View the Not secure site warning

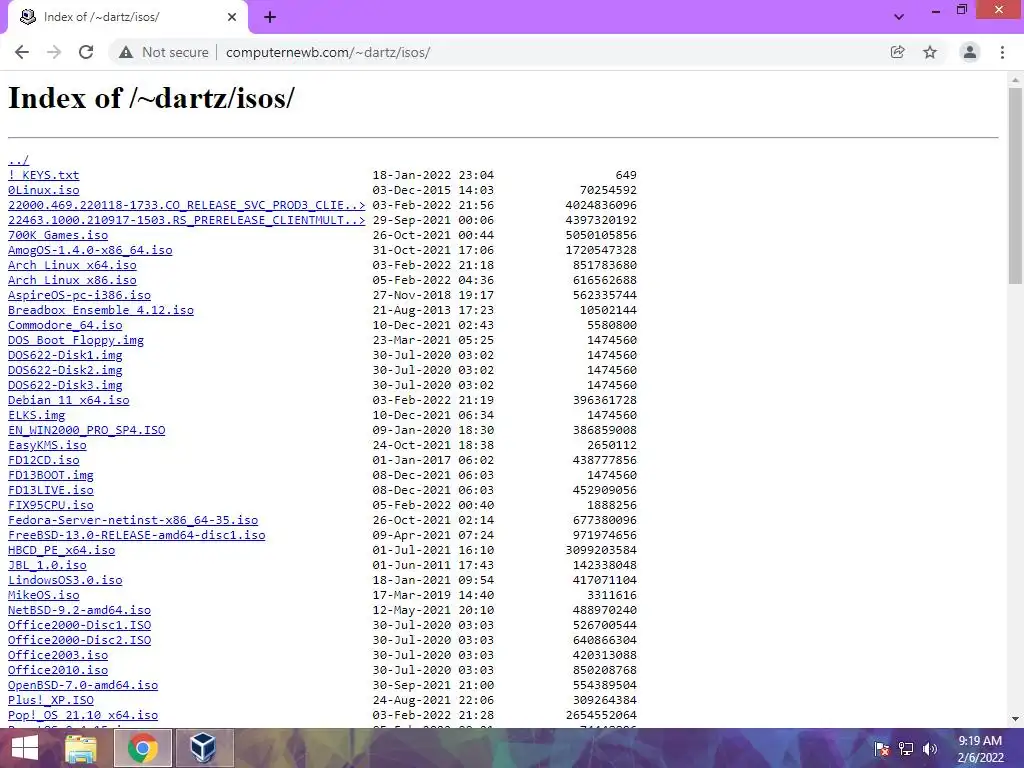164,52
